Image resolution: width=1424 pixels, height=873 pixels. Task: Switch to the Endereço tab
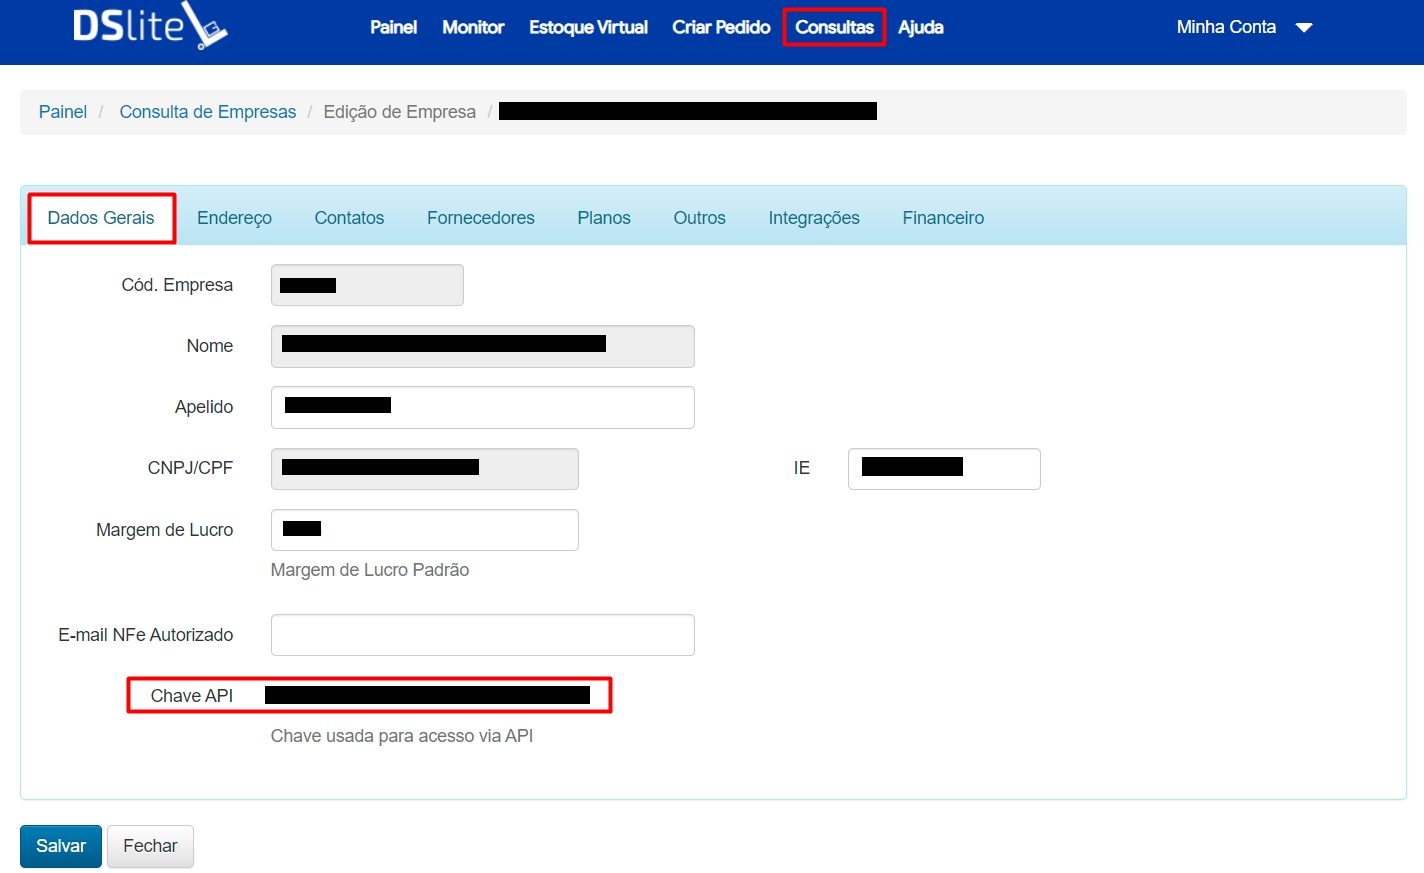pos(234,218)
